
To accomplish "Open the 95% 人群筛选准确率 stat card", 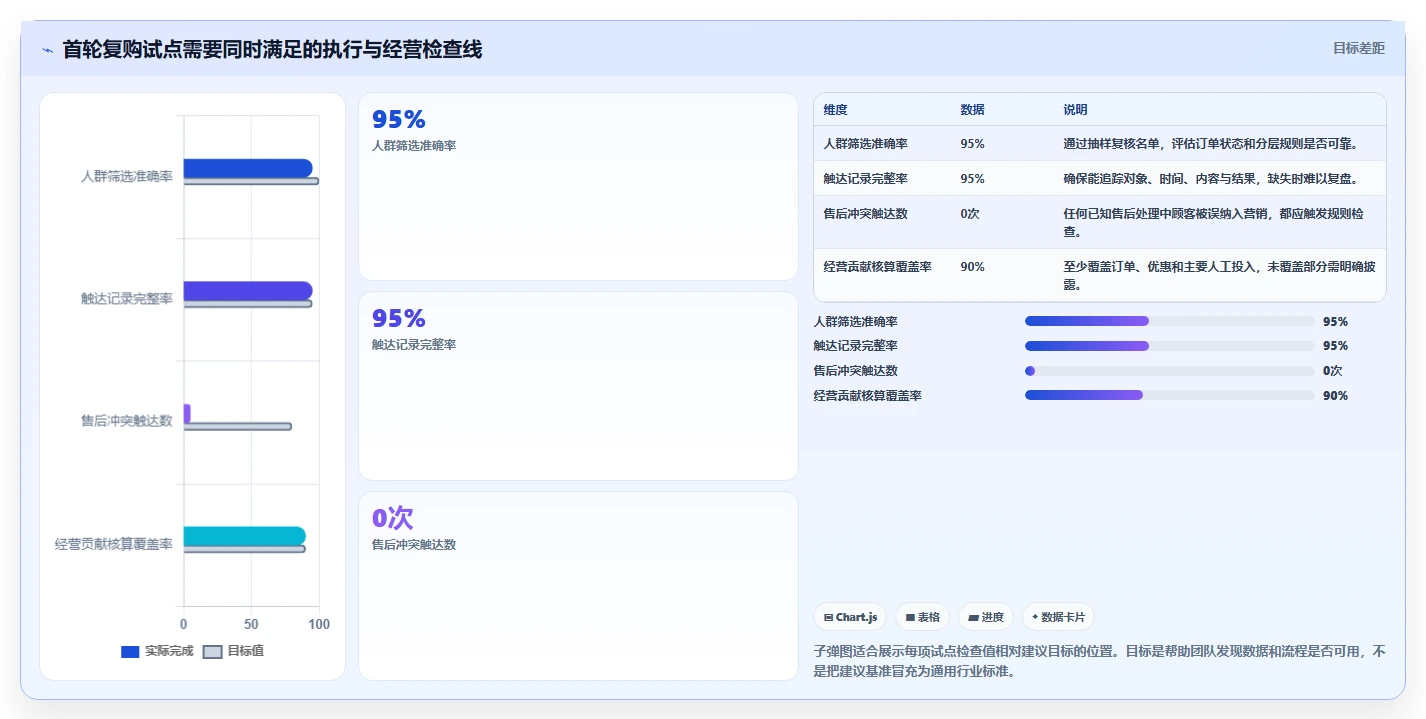I will tap(578, 187).
